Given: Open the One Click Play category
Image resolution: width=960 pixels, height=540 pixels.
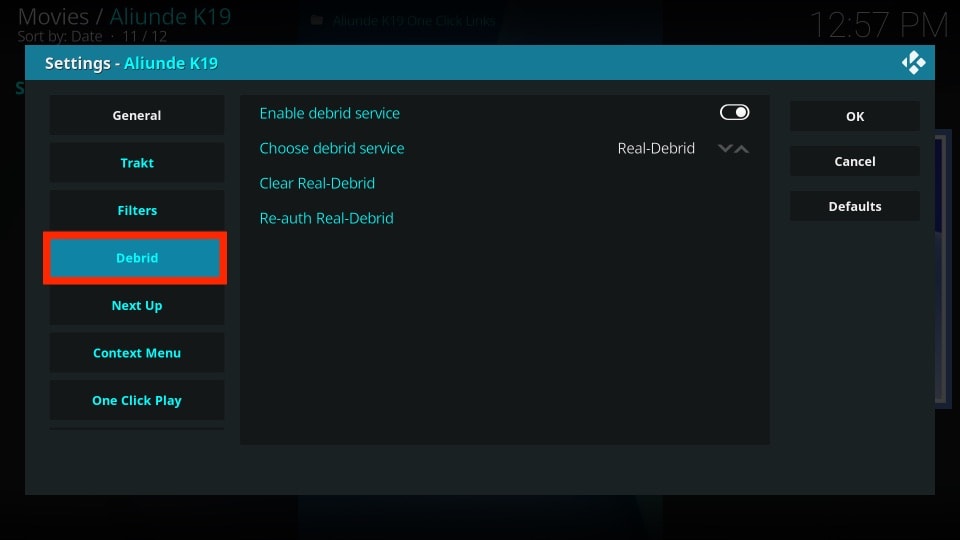Looking at the screenshot, I should [137, 400].
